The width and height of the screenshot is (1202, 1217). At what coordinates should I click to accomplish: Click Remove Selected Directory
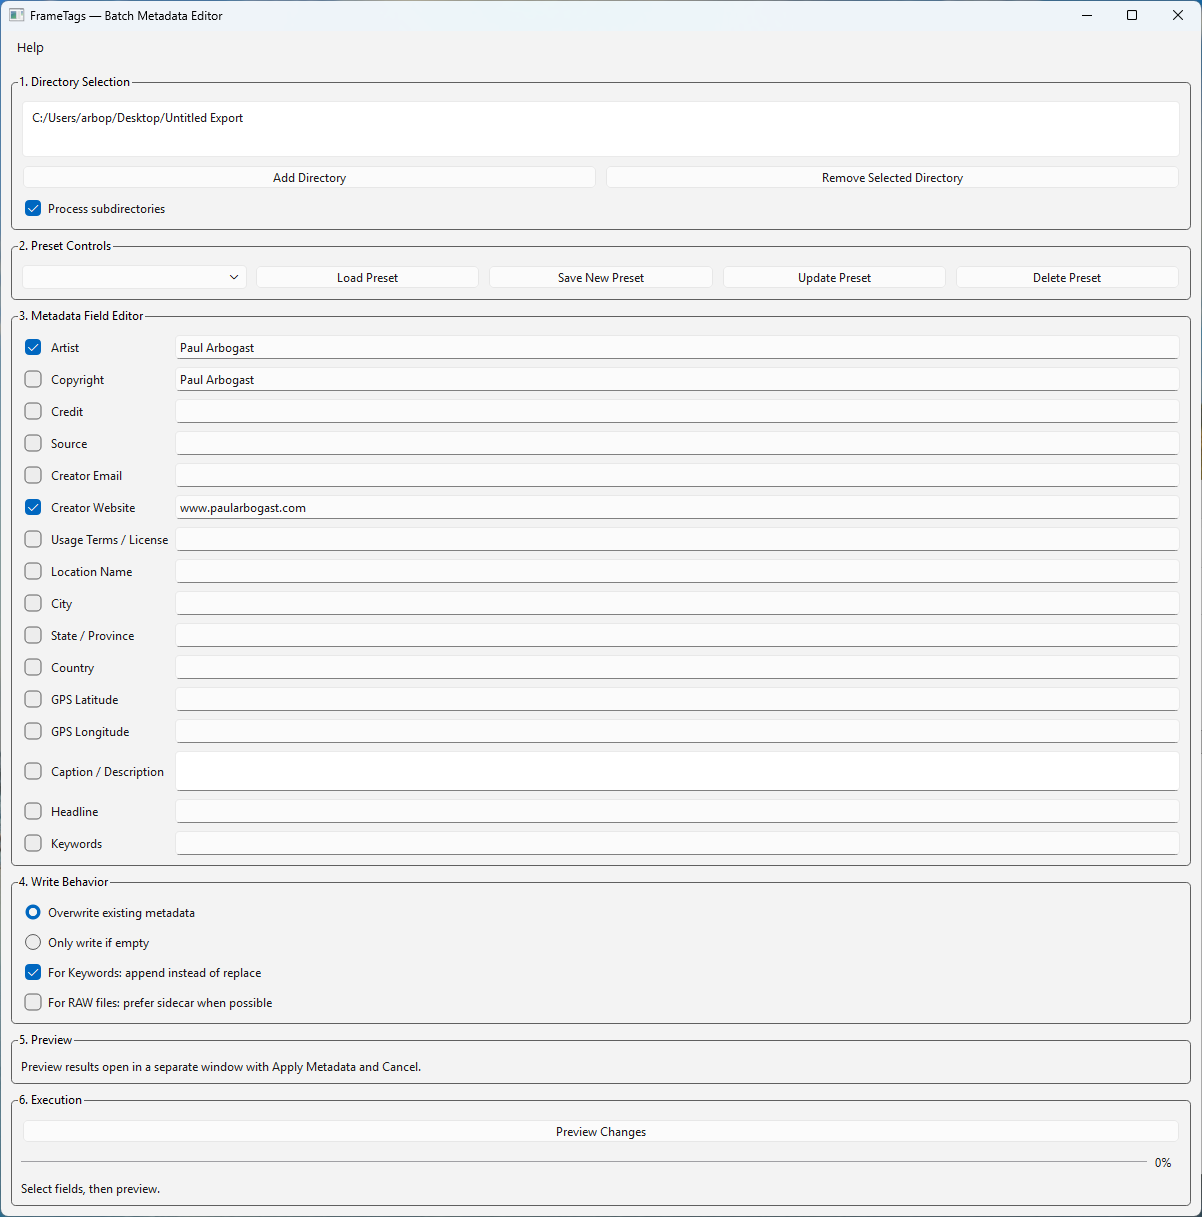(x=891, y=177)
